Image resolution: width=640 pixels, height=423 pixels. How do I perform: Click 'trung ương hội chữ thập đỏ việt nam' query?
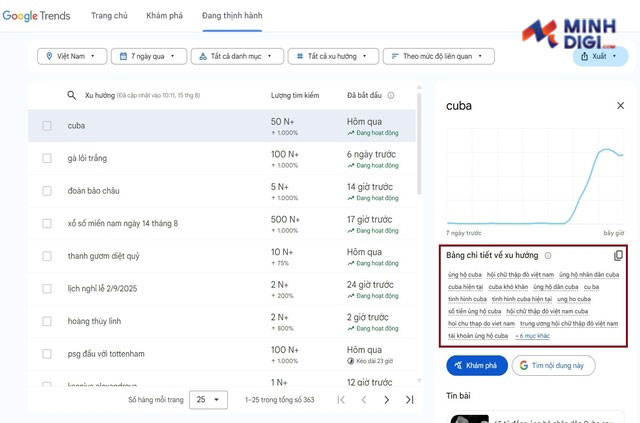[x=569, y=324]
